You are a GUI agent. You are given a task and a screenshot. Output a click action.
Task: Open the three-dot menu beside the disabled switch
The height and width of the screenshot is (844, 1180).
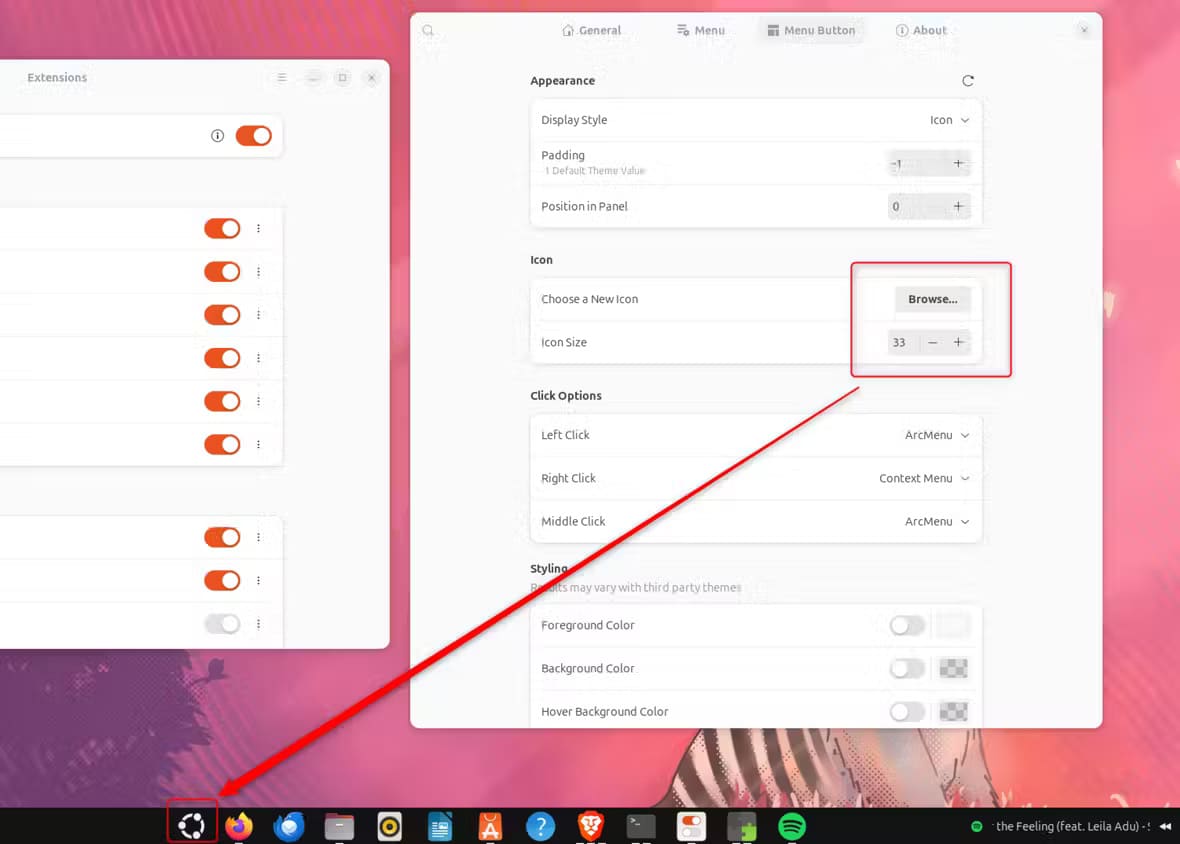[x=258, y=624]
